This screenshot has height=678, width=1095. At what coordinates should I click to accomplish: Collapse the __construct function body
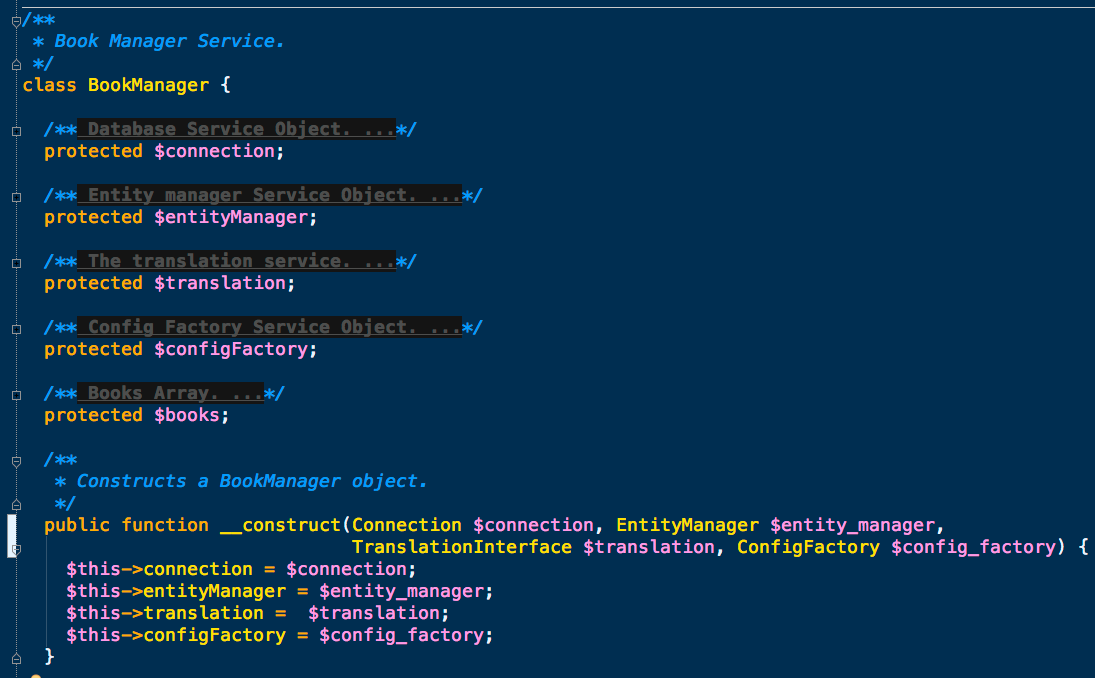pyautogui.click(x=15, y=548)
